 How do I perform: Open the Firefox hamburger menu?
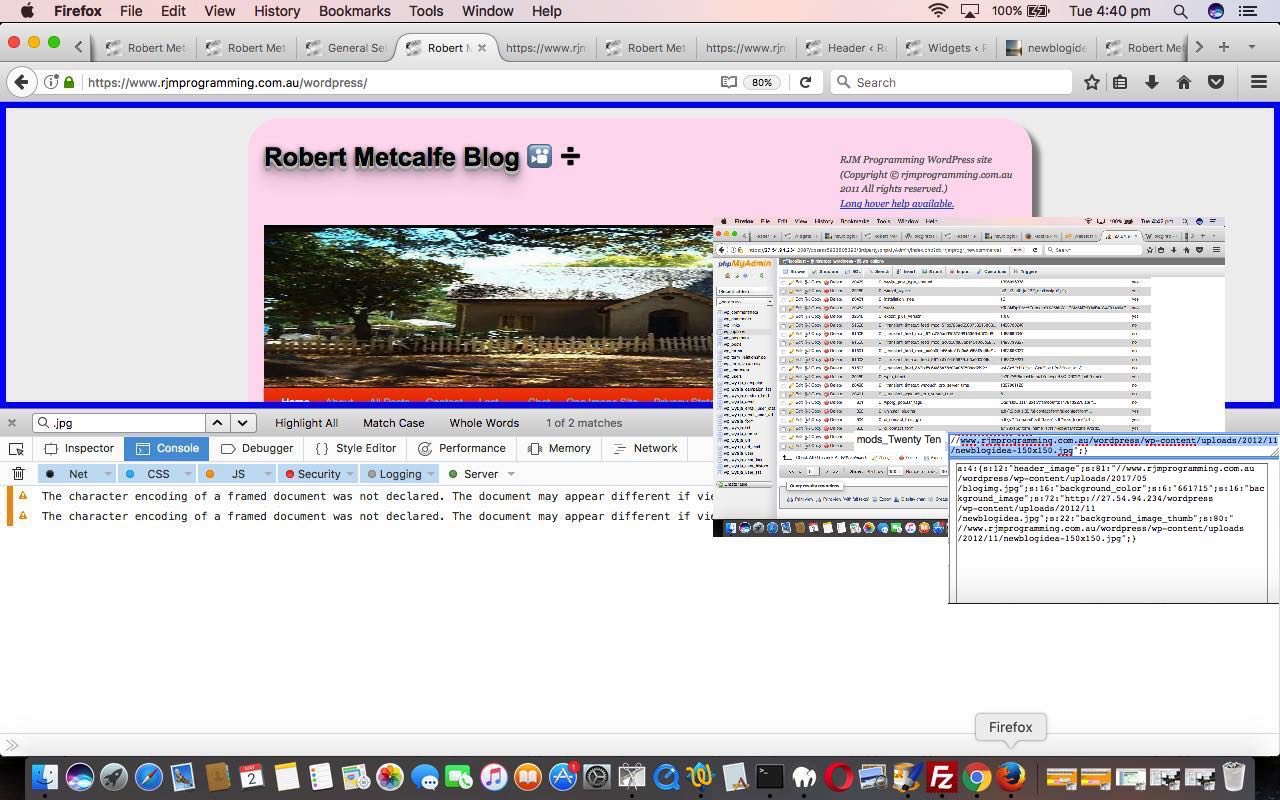[x=1259, y=82]
